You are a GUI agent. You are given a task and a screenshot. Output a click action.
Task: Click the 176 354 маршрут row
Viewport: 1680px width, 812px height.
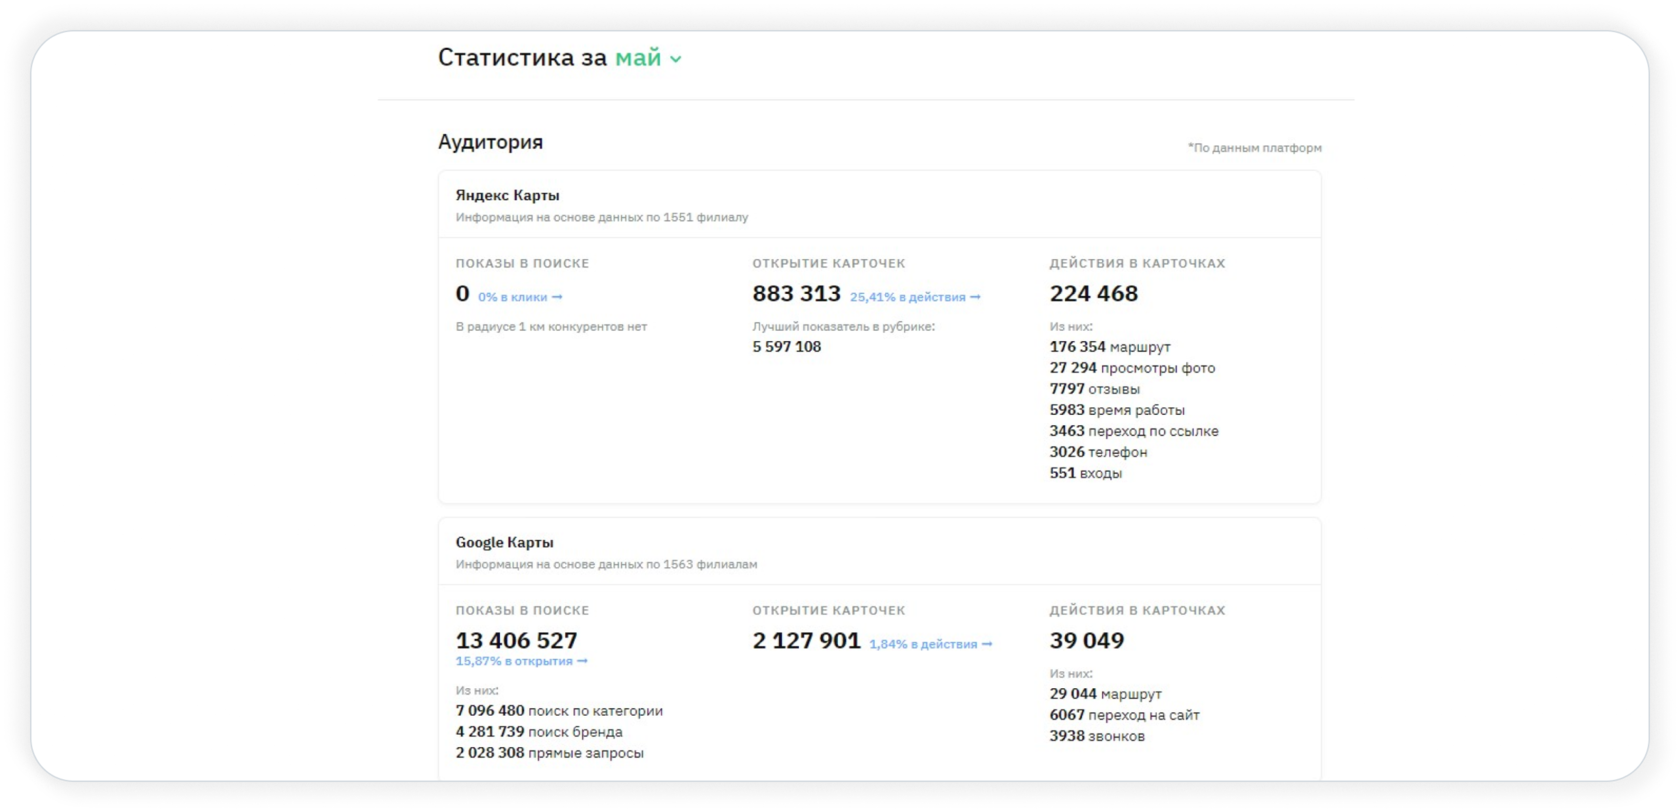pos(1109,347)
